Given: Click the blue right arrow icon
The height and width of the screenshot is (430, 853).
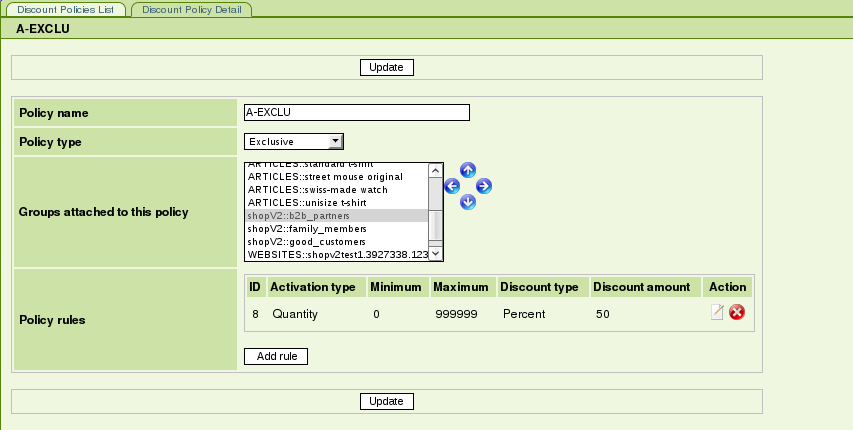Looking at the screenshot, I should (484, 186).
